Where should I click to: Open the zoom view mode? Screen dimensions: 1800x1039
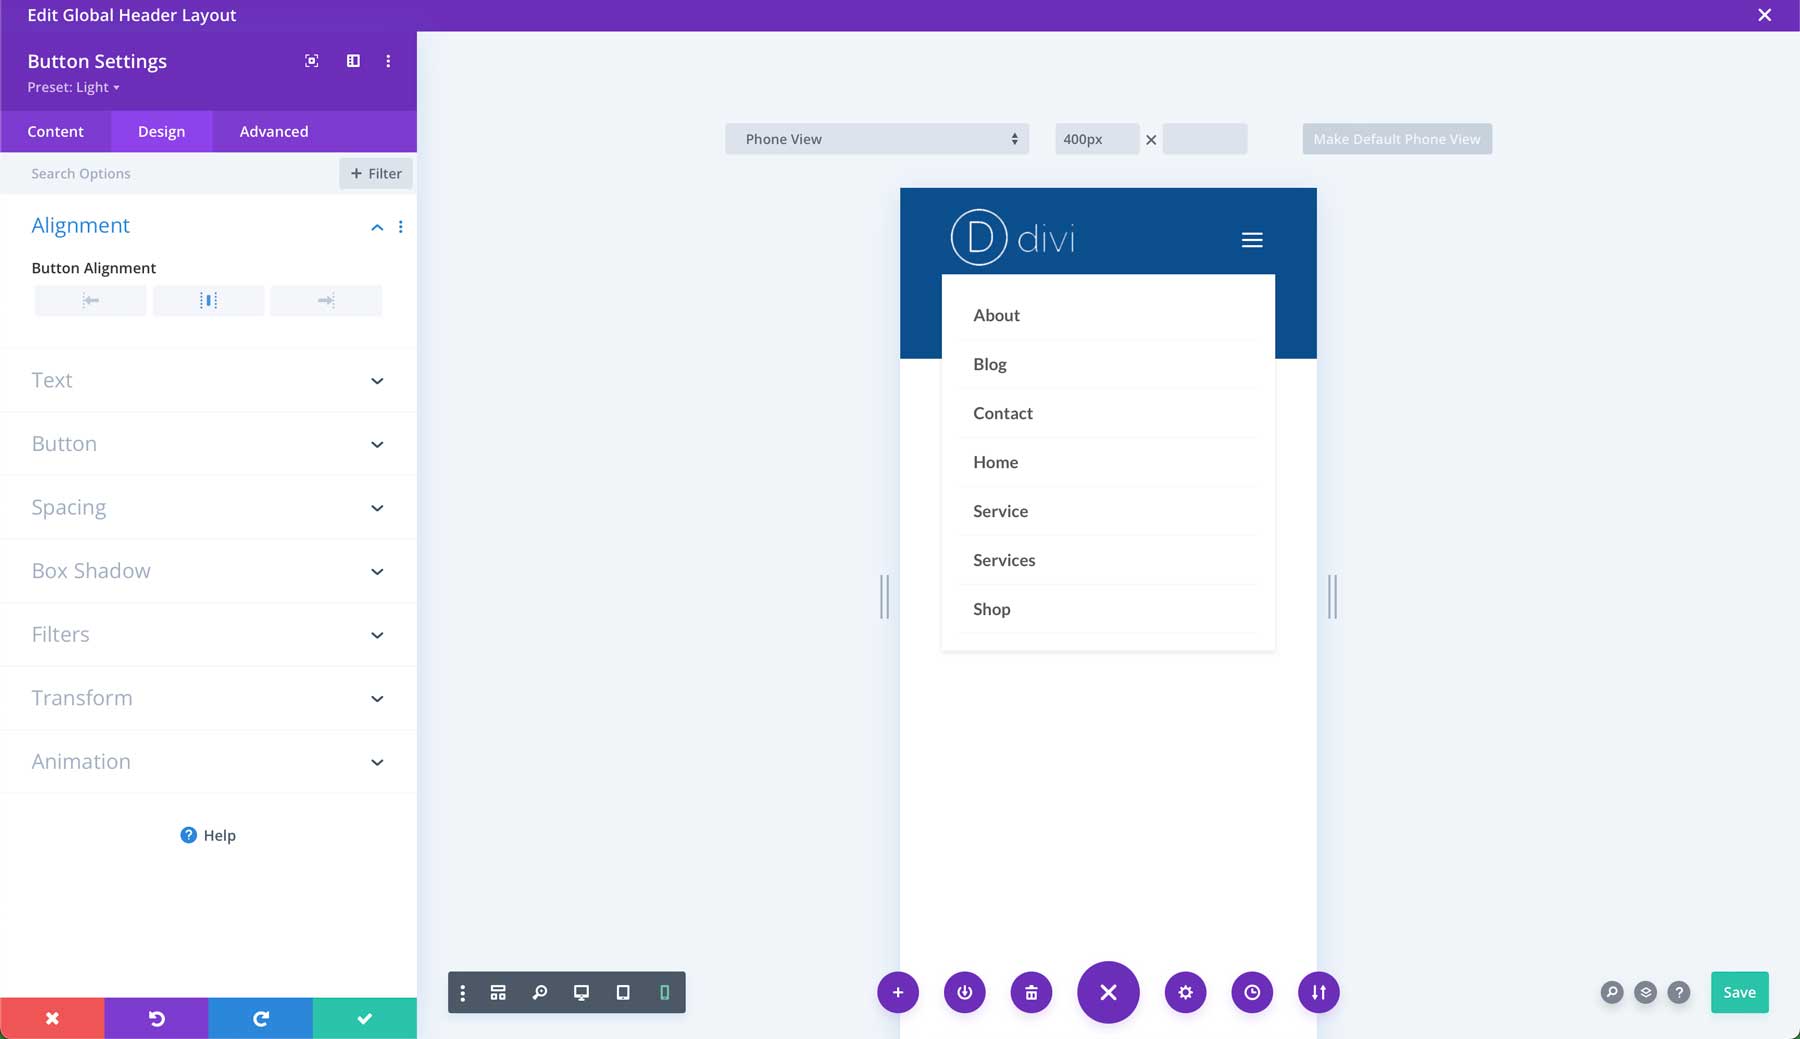pos(541,992)
